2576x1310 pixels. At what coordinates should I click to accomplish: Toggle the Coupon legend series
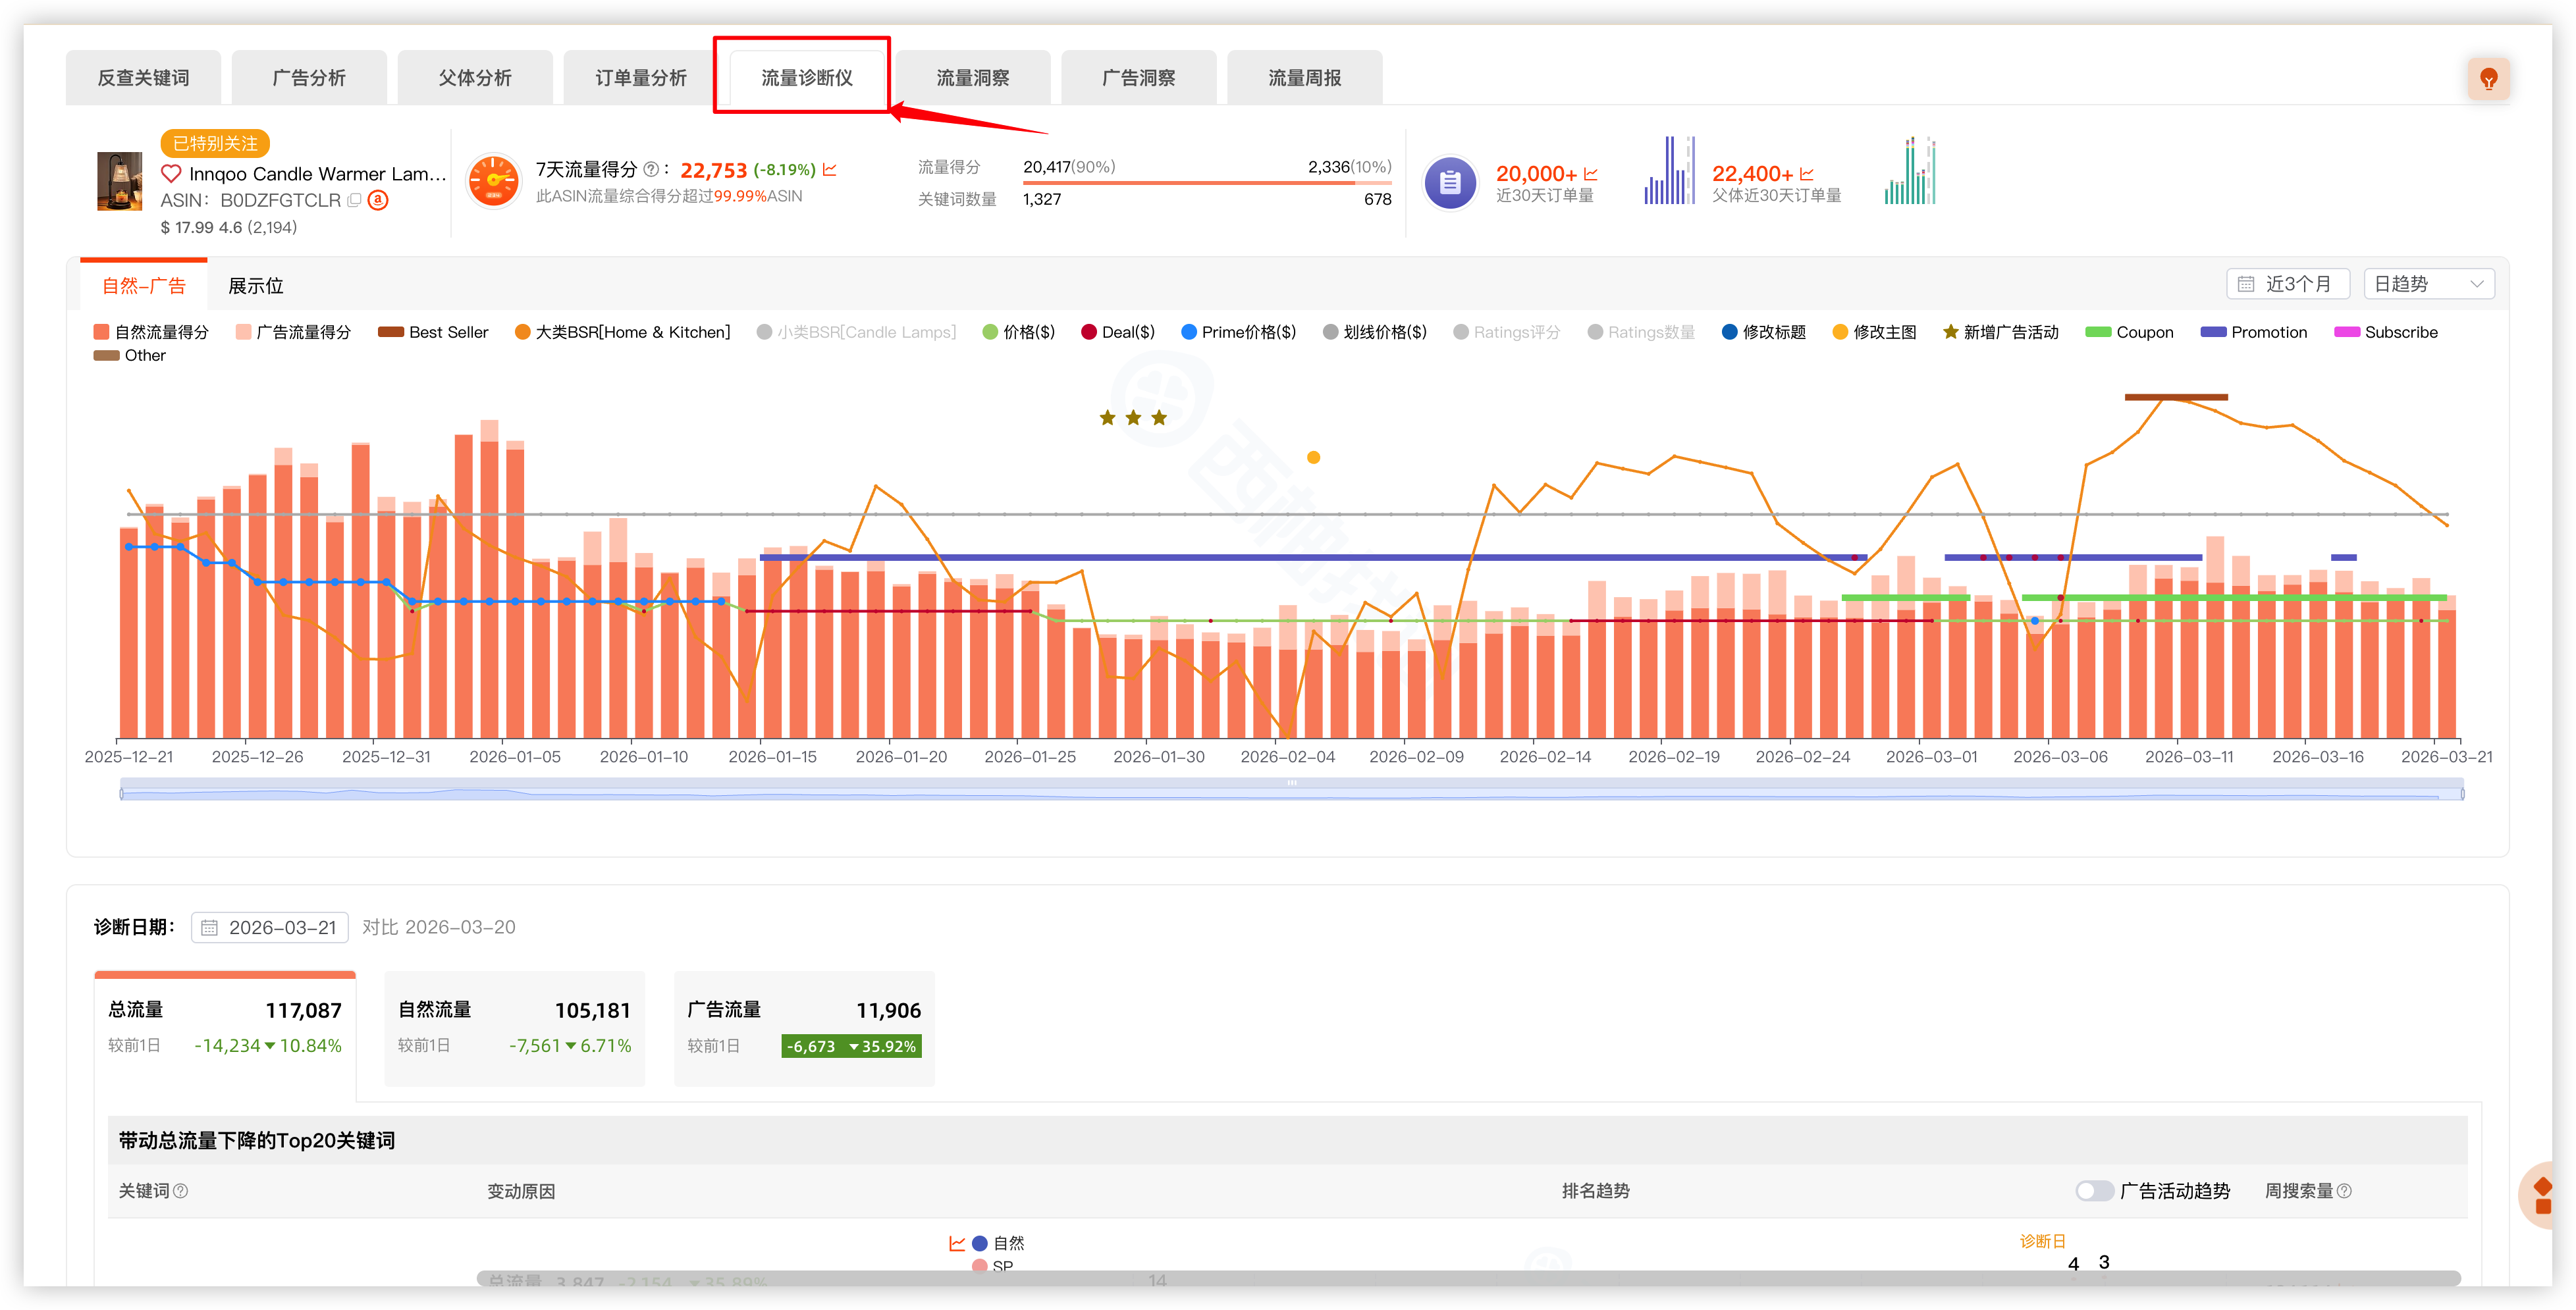[2129, 332]
